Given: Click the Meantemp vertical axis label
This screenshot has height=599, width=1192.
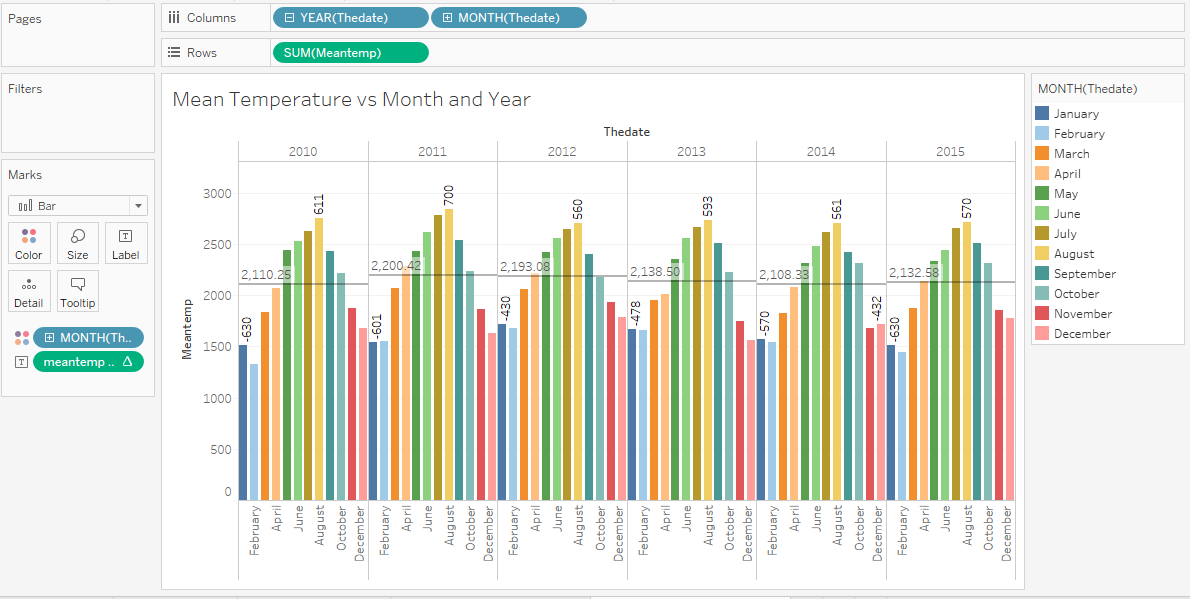Looking at the screenshot, I should coord(186,328).
